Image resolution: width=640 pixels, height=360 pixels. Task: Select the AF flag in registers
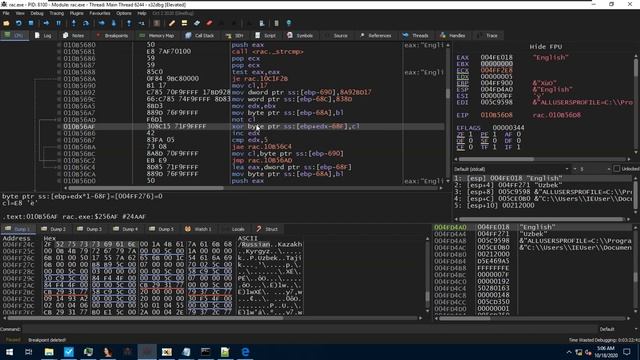509,134
